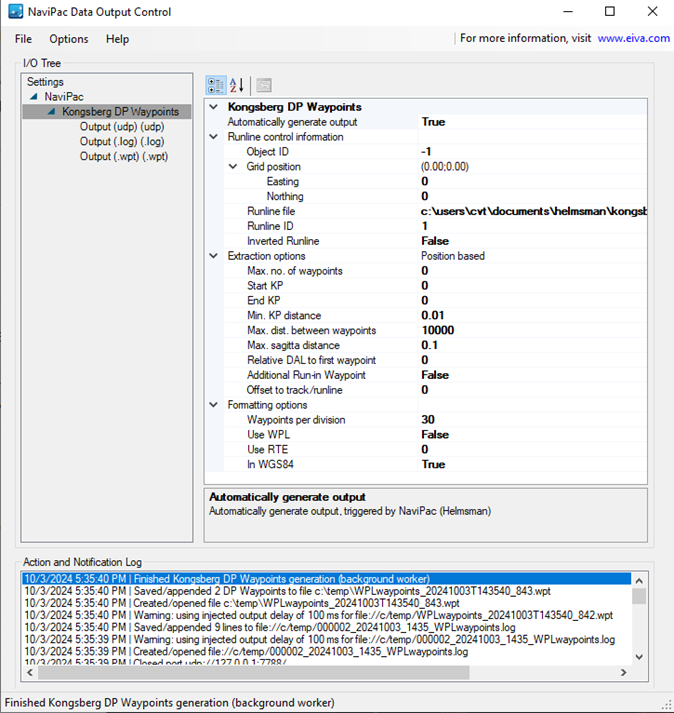Click the Property Pages toolbar icon
The width and height of the screenshot is (674, 713).
264,85
